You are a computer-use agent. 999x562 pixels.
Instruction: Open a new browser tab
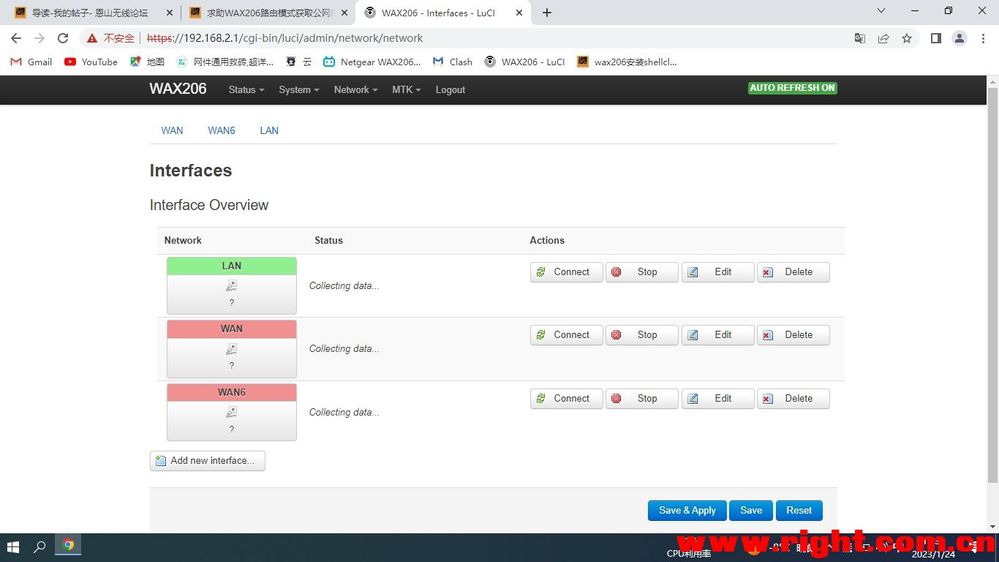pyautogui.click(x=547, y=13)
